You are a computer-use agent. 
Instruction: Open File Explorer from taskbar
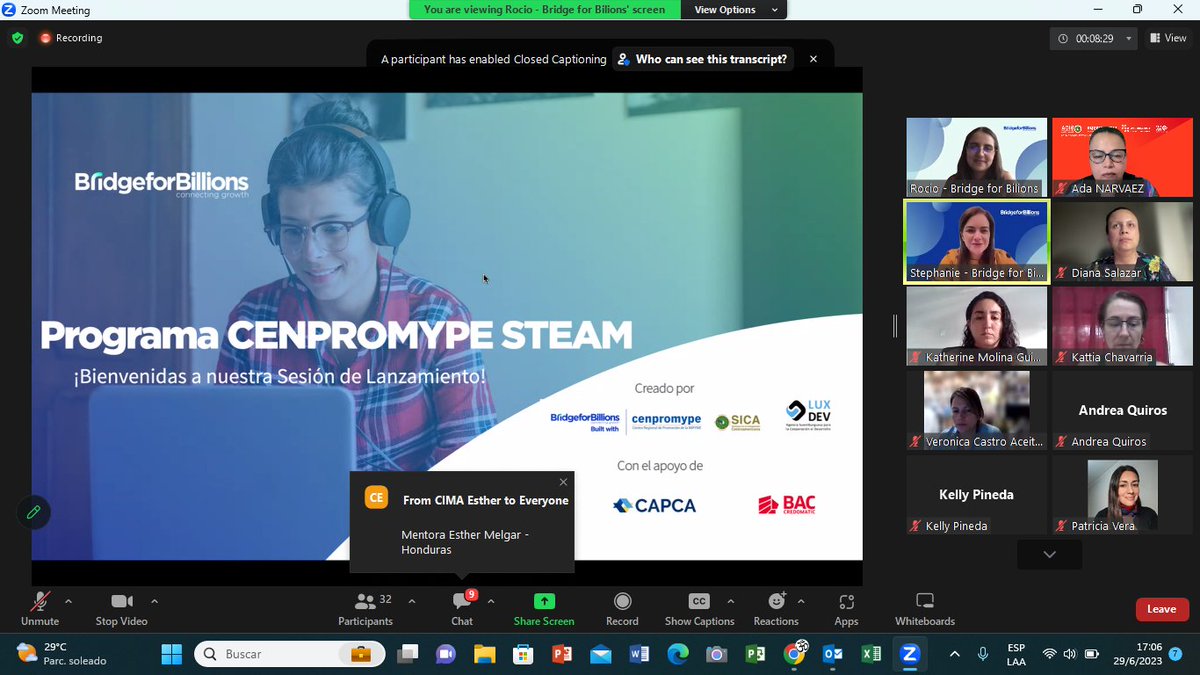point(485,654)
